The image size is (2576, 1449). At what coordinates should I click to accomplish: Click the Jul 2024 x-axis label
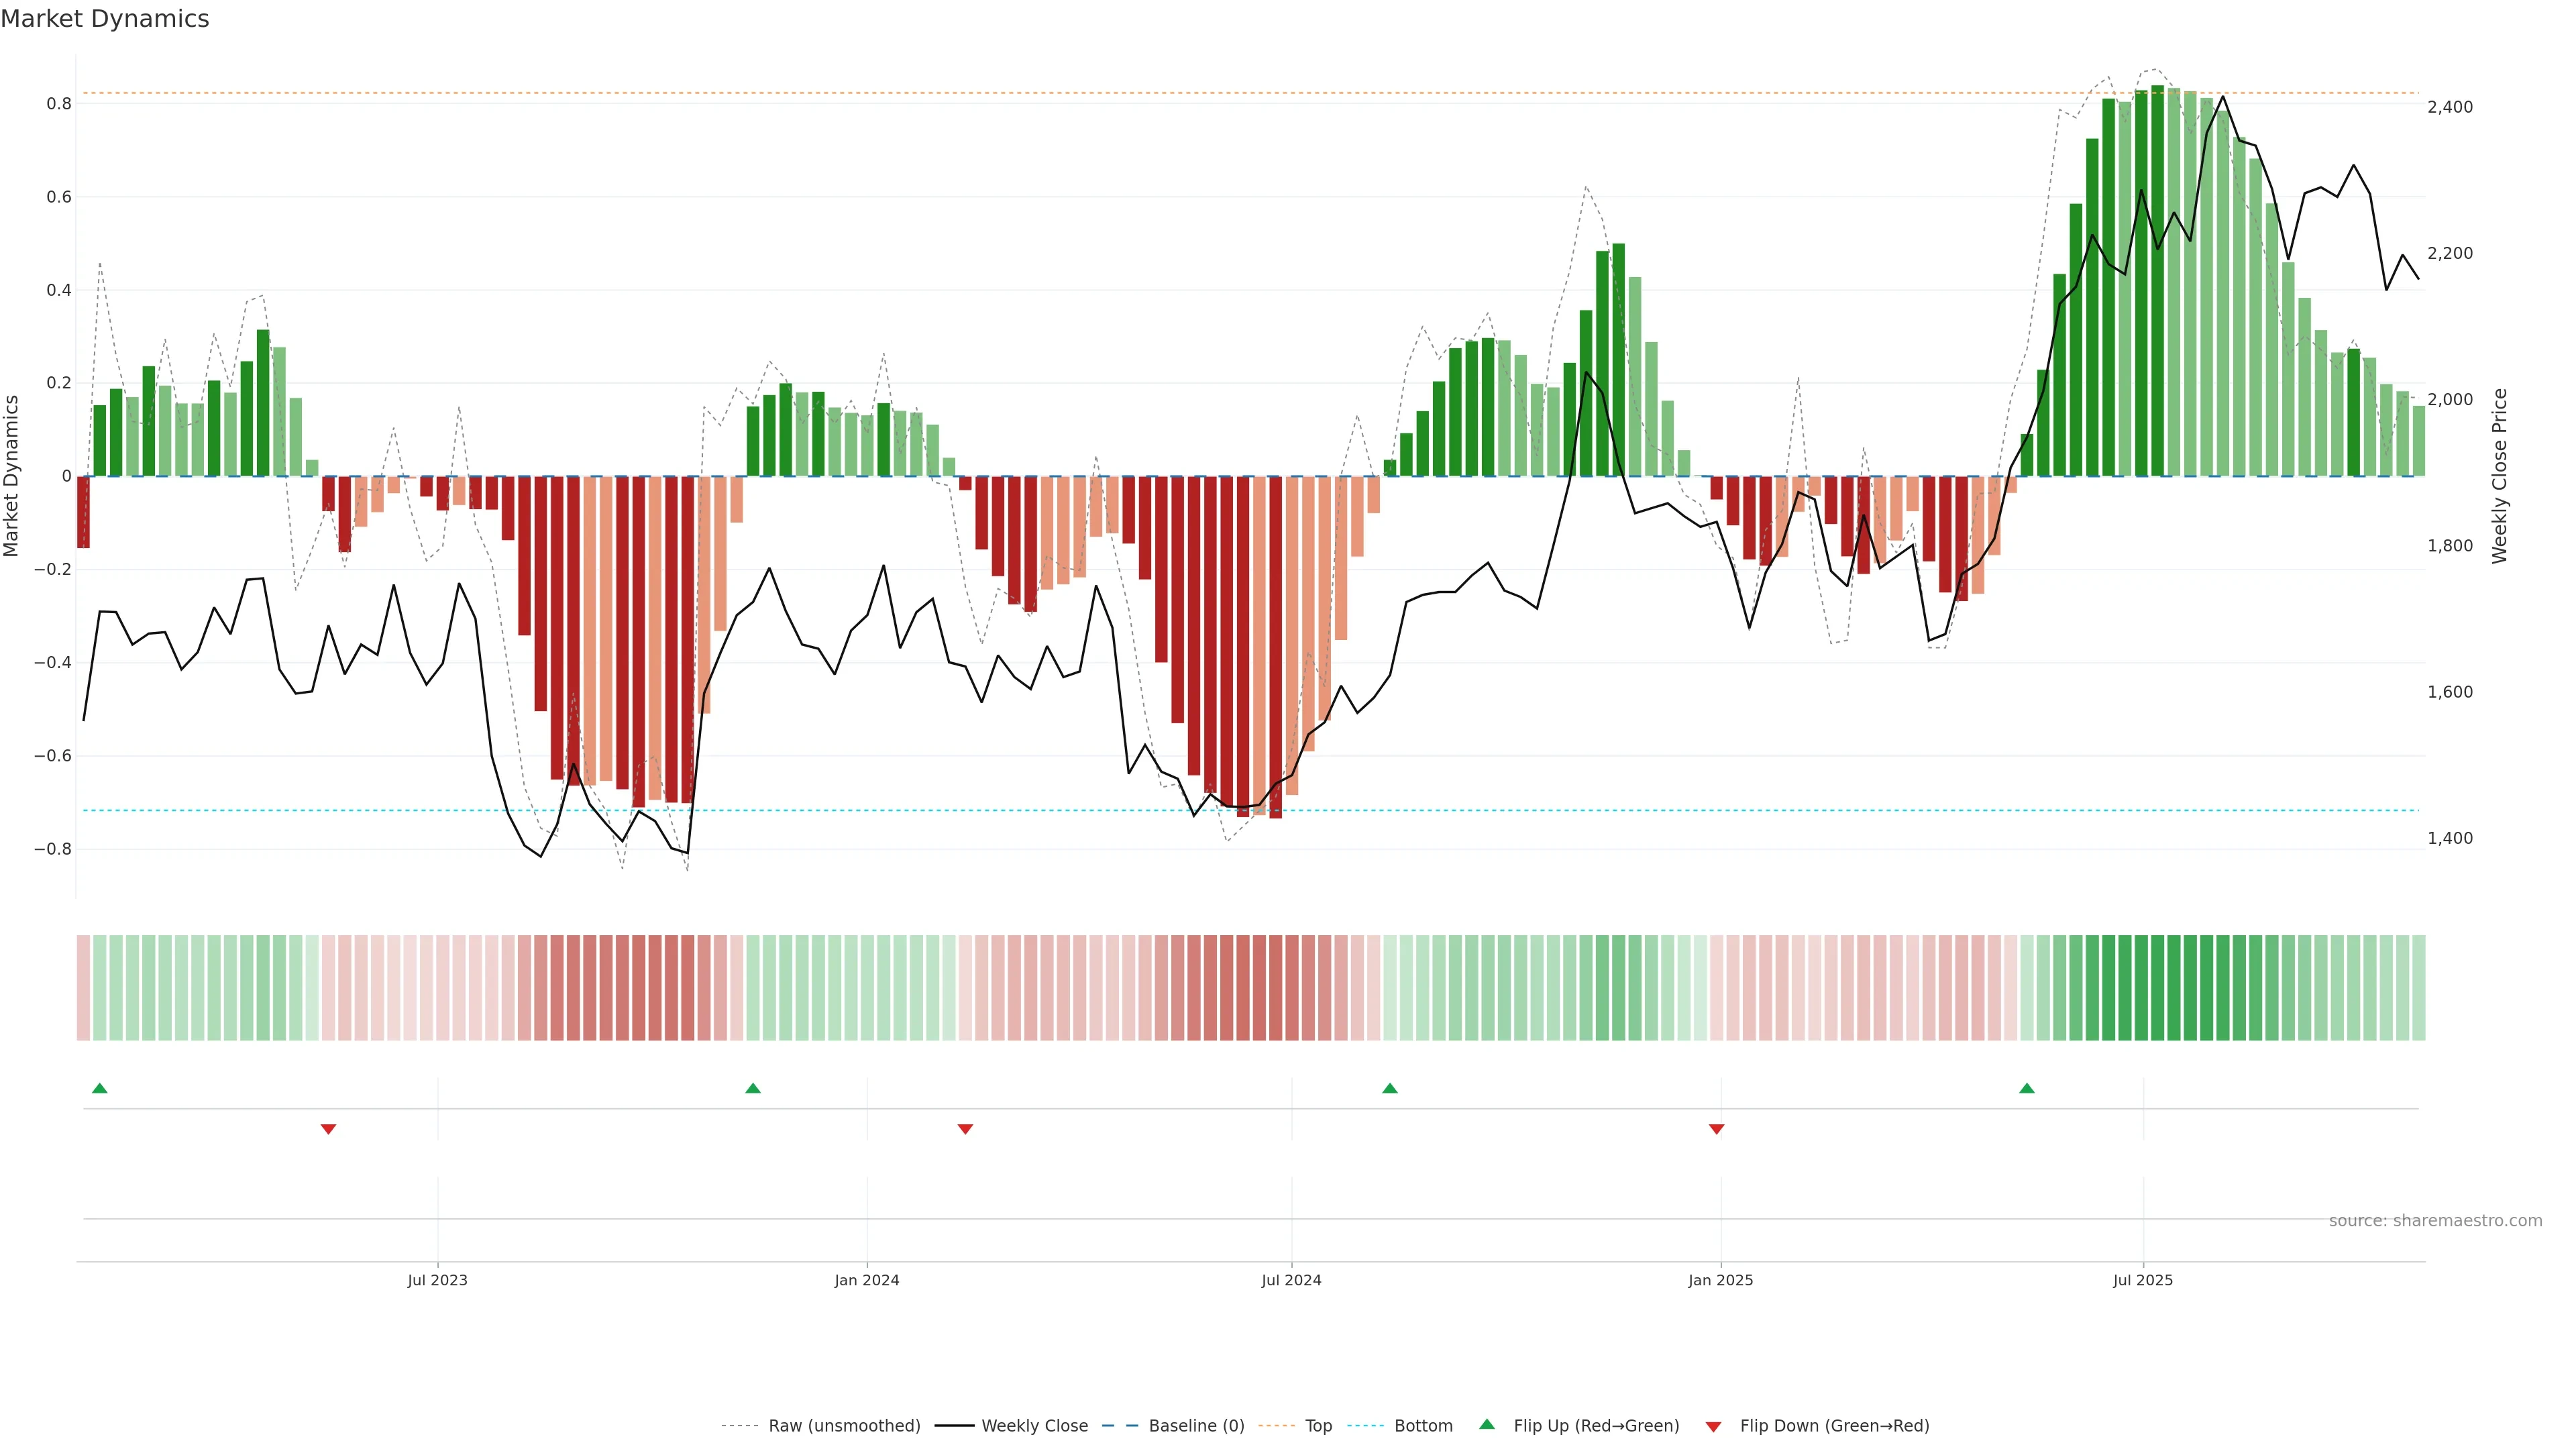pyautogui.click(x=1291, y=1280)
